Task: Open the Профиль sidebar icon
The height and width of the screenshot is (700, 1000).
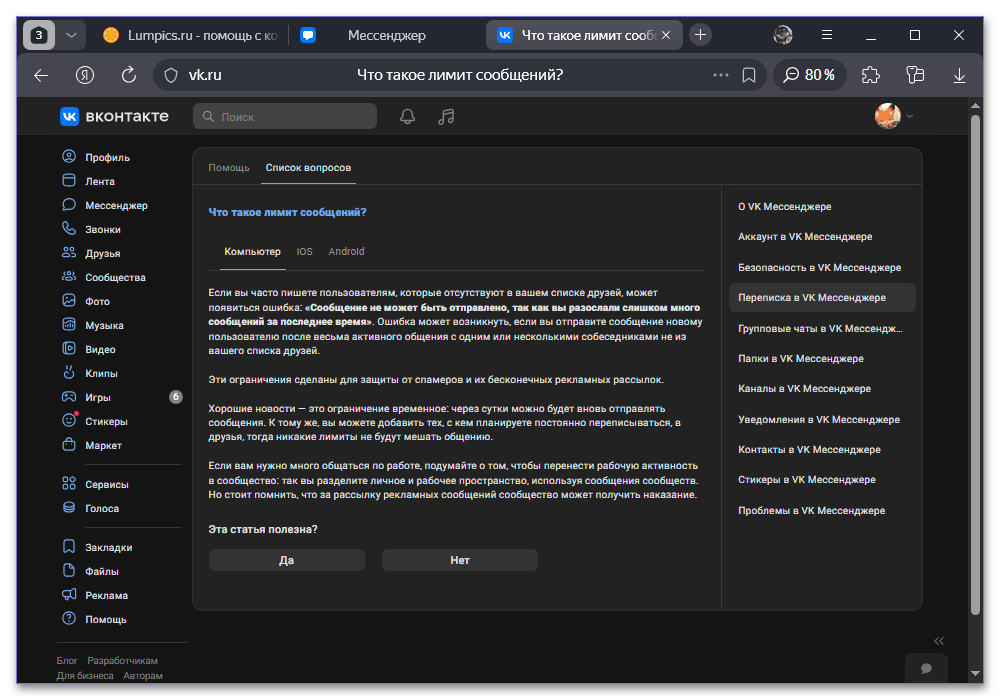Action: click(69, 156)
